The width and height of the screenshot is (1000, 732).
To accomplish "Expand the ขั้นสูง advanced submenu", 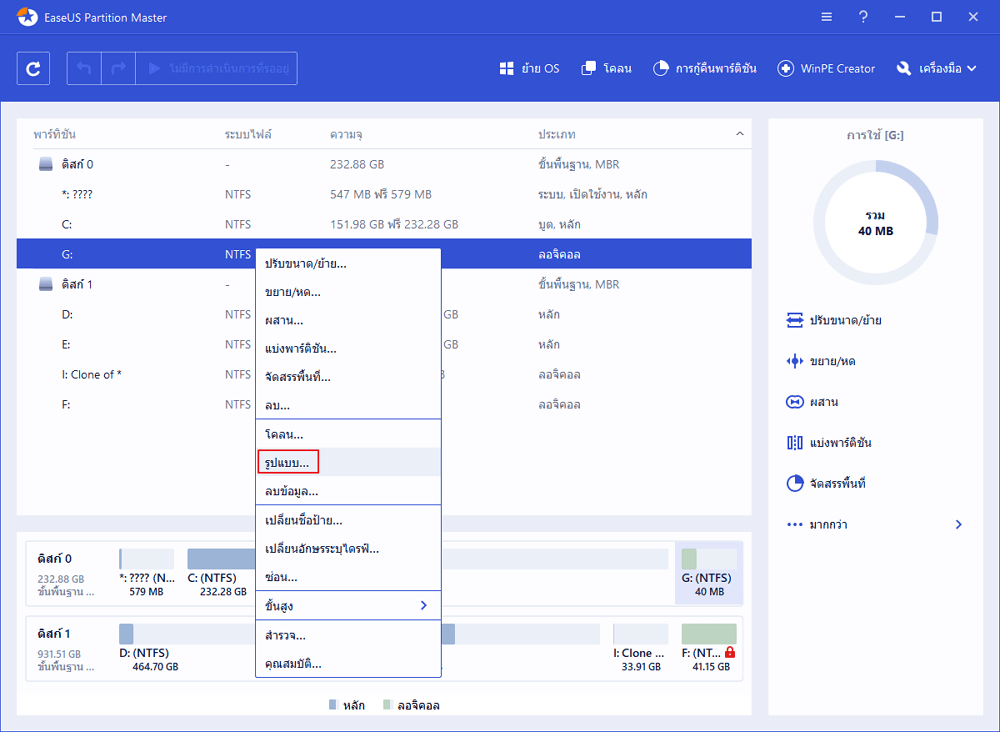I will pos(348,606).
